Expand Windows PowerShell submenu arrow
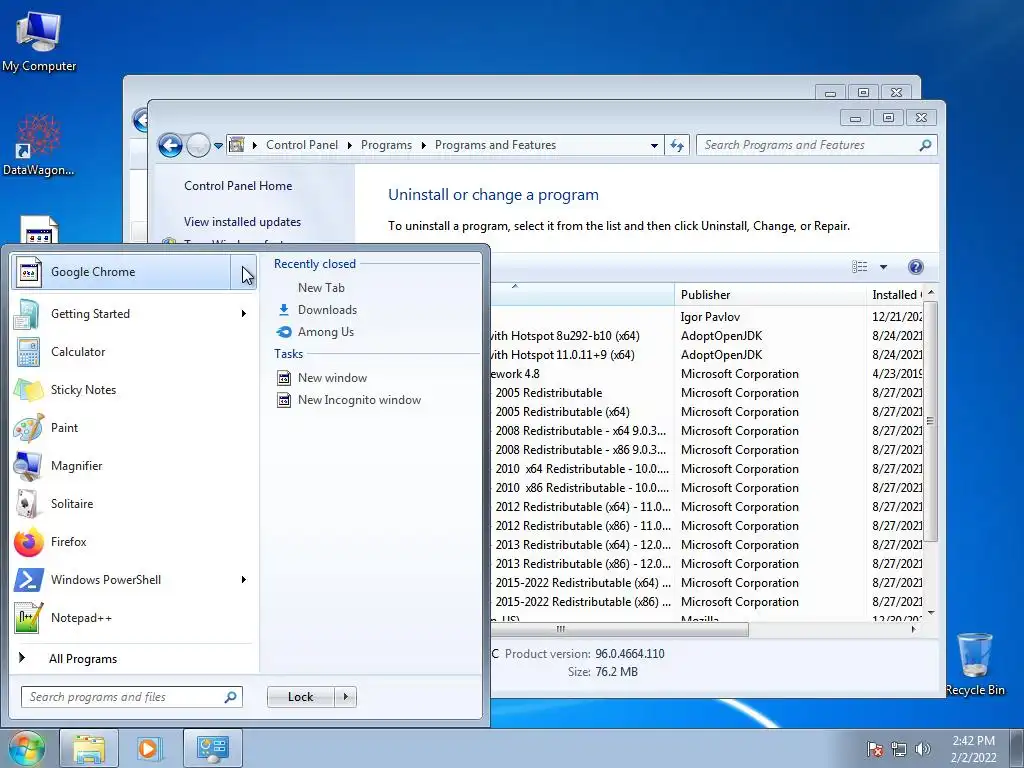This screenshot has width=1024, height=768. pyautogui.click(x=244, y=579)
